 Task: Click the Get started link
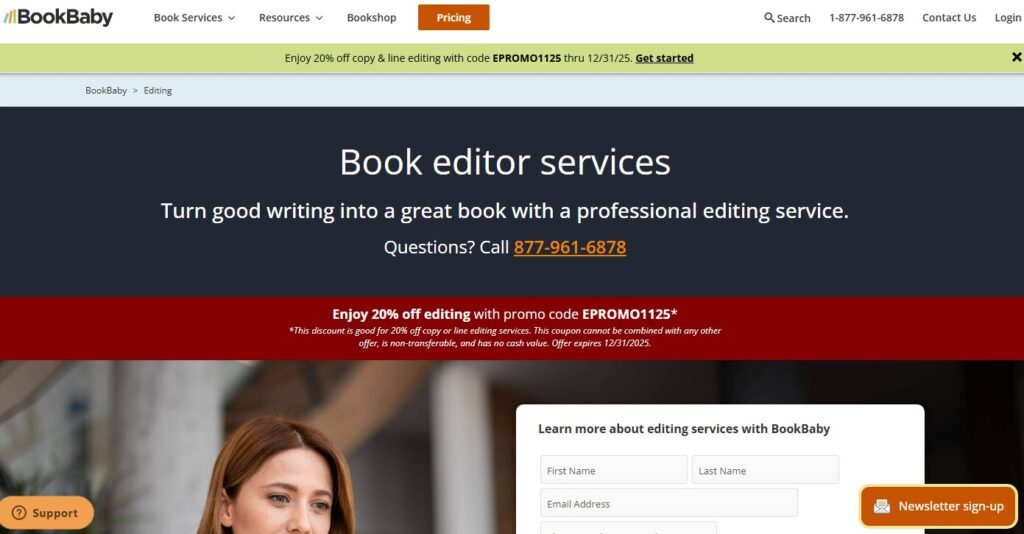pyautogui.click(x=664, y=58)
